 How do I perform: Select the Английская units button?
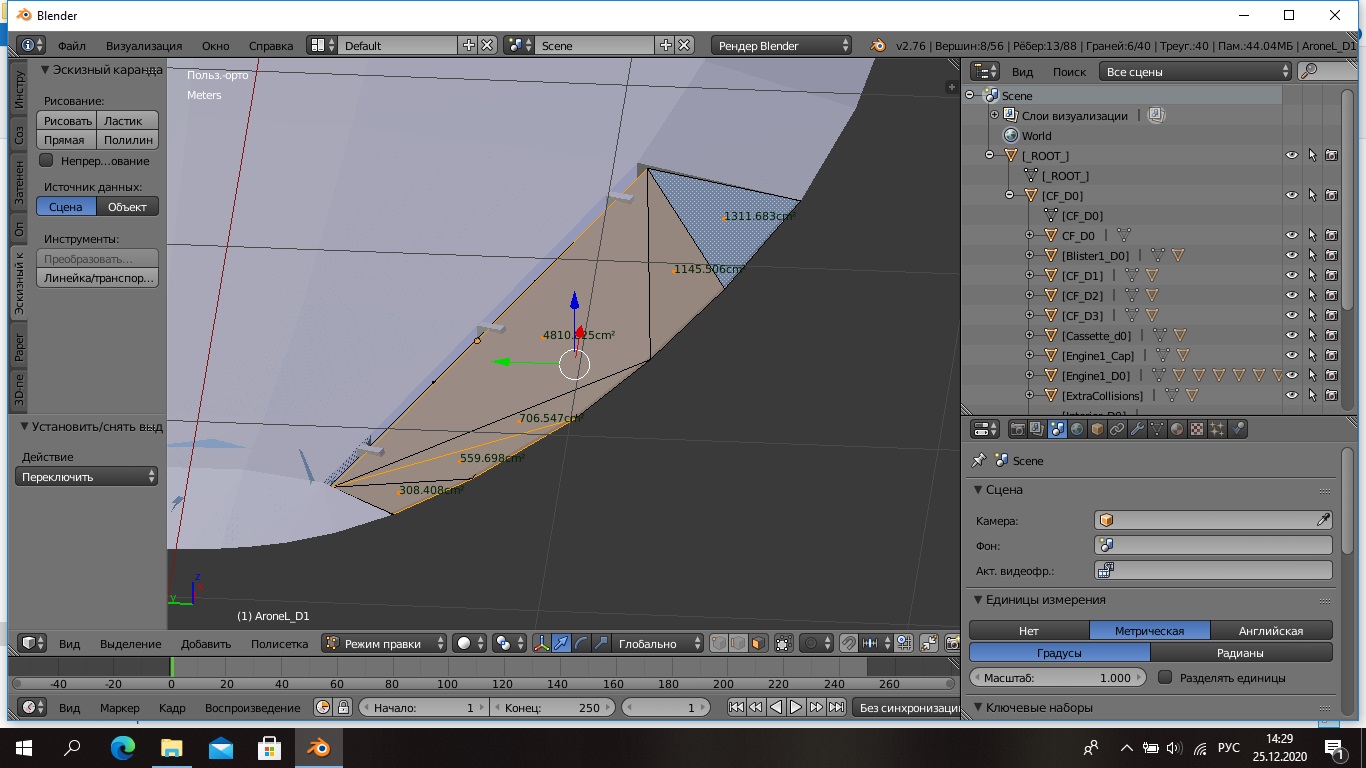[x=1270, y=630]
